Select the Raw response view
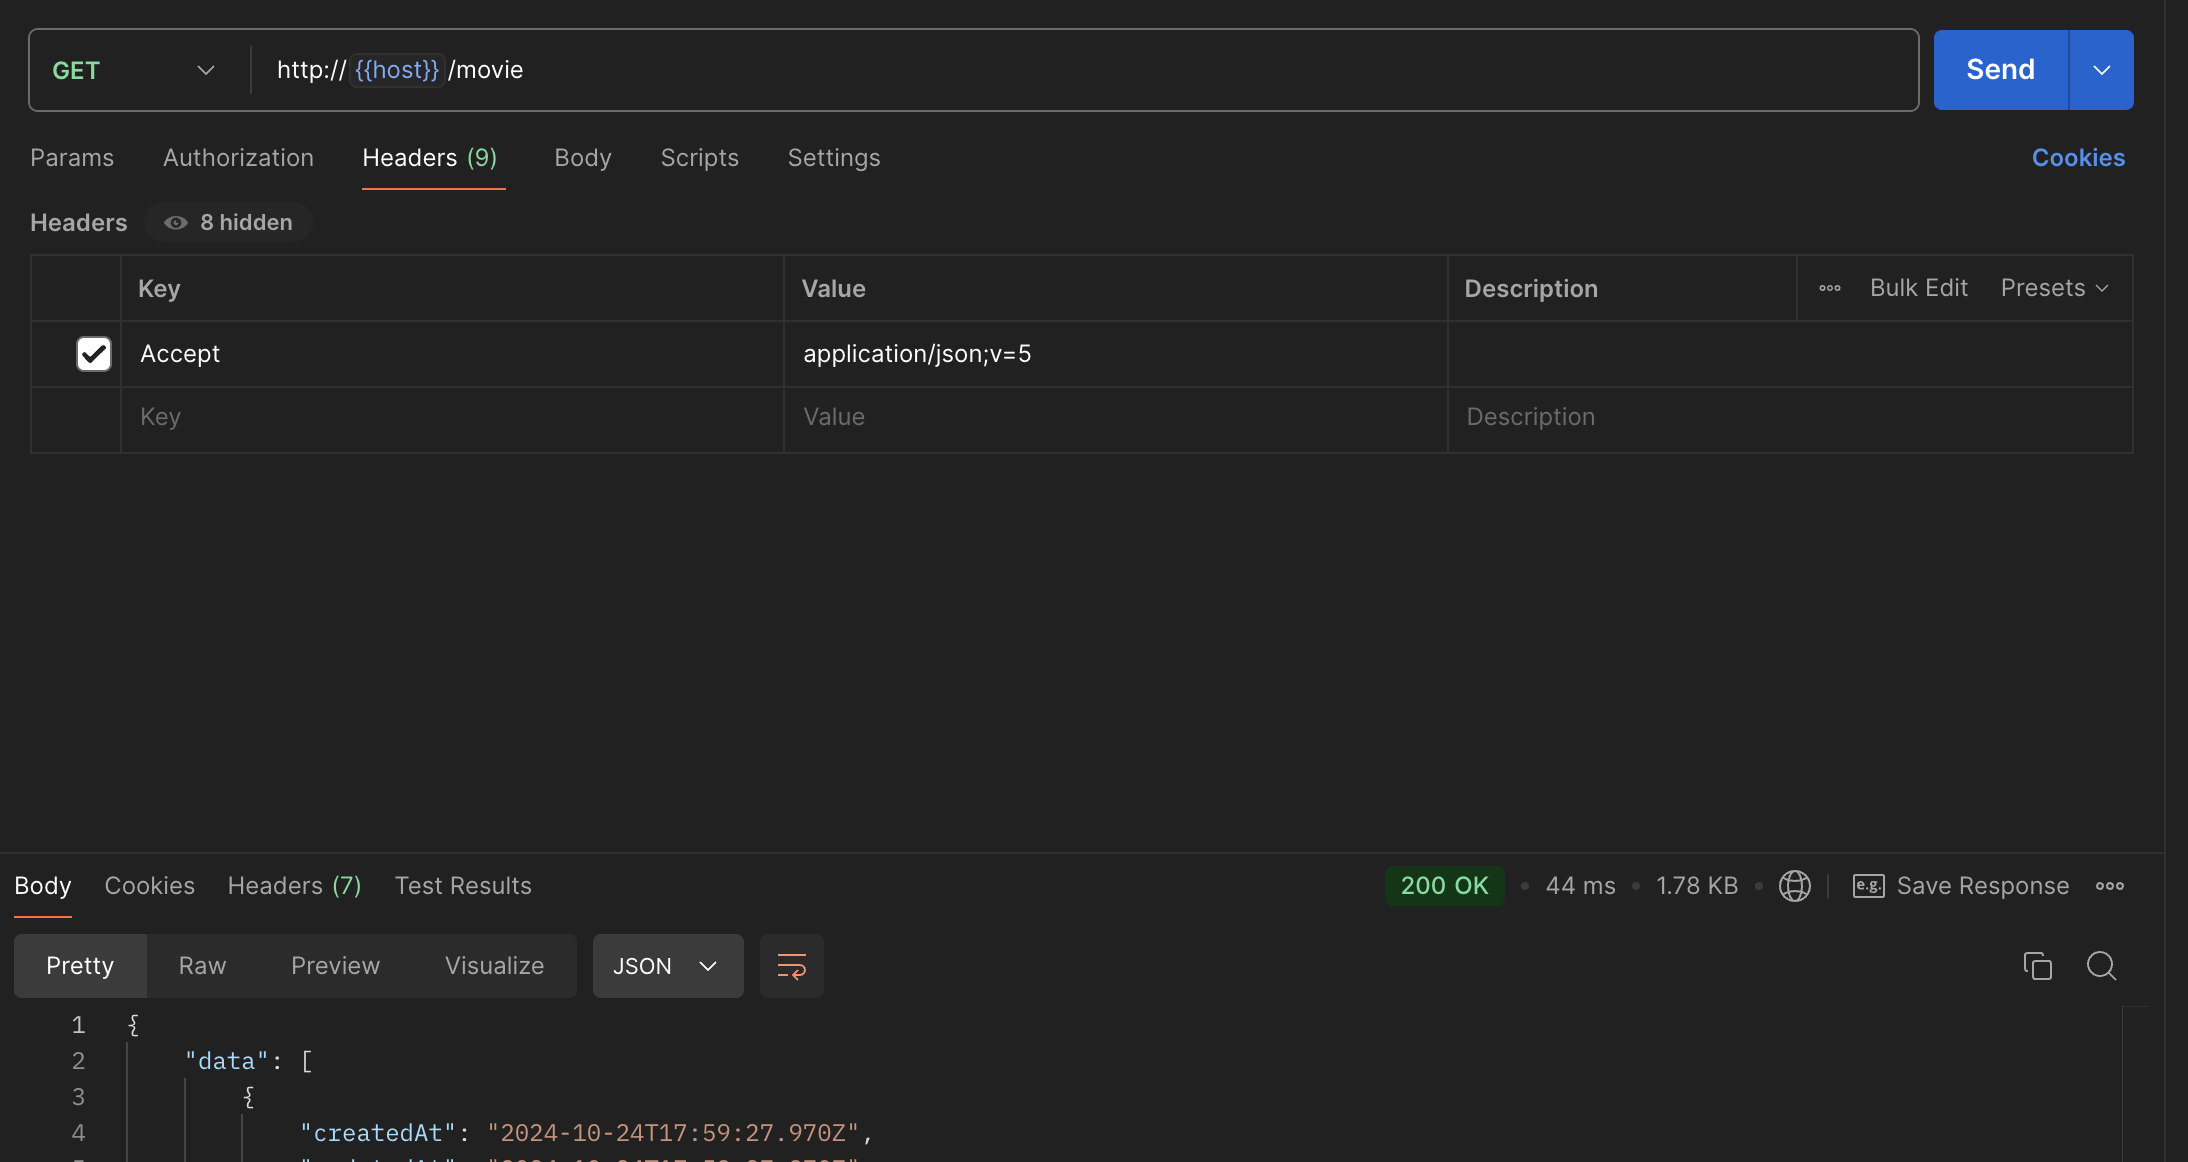 click(x=202, y=966)
